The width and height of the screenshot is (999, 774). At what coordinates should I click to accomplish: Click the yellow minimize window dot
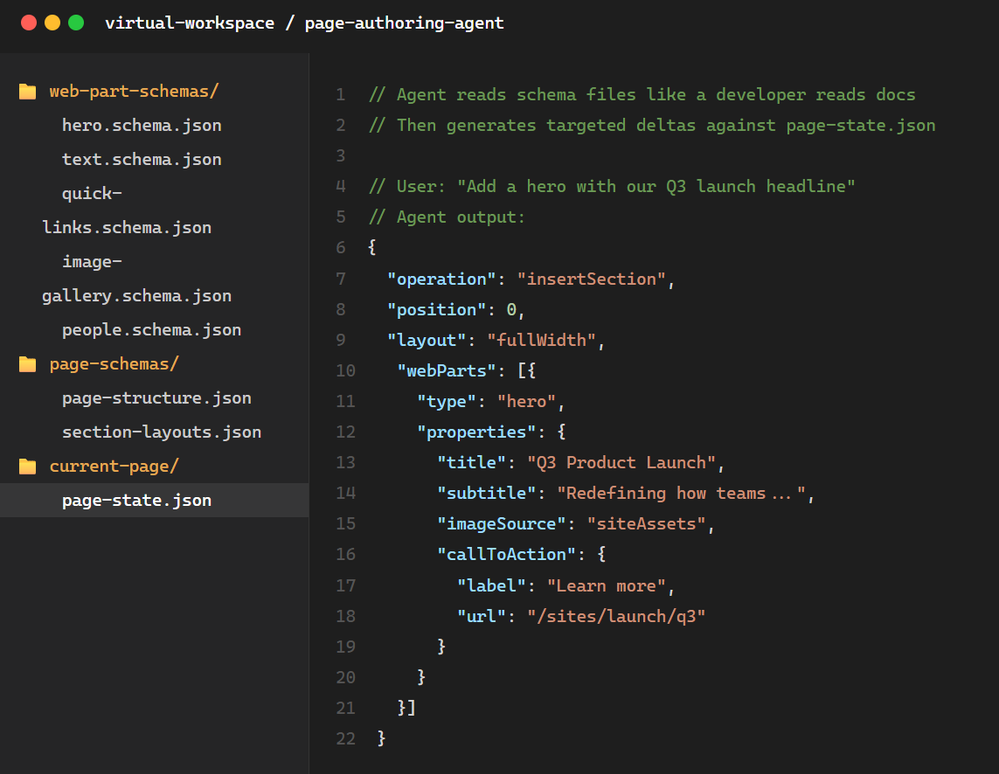52,23
